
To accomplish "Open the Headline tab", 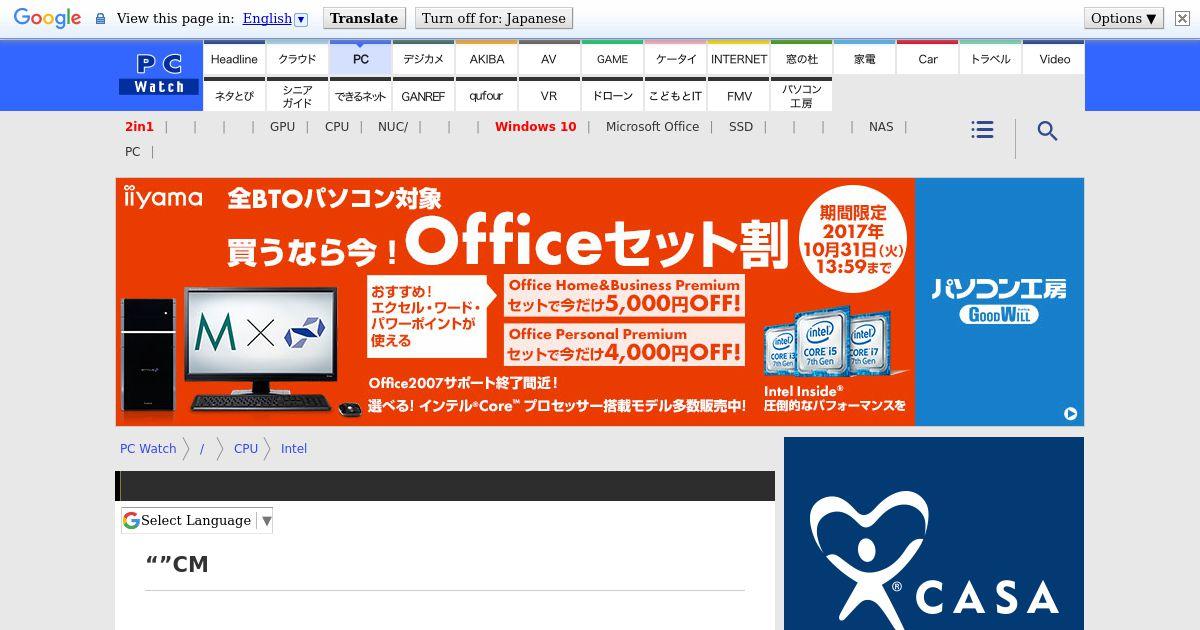I will click(x=234, y=58).
